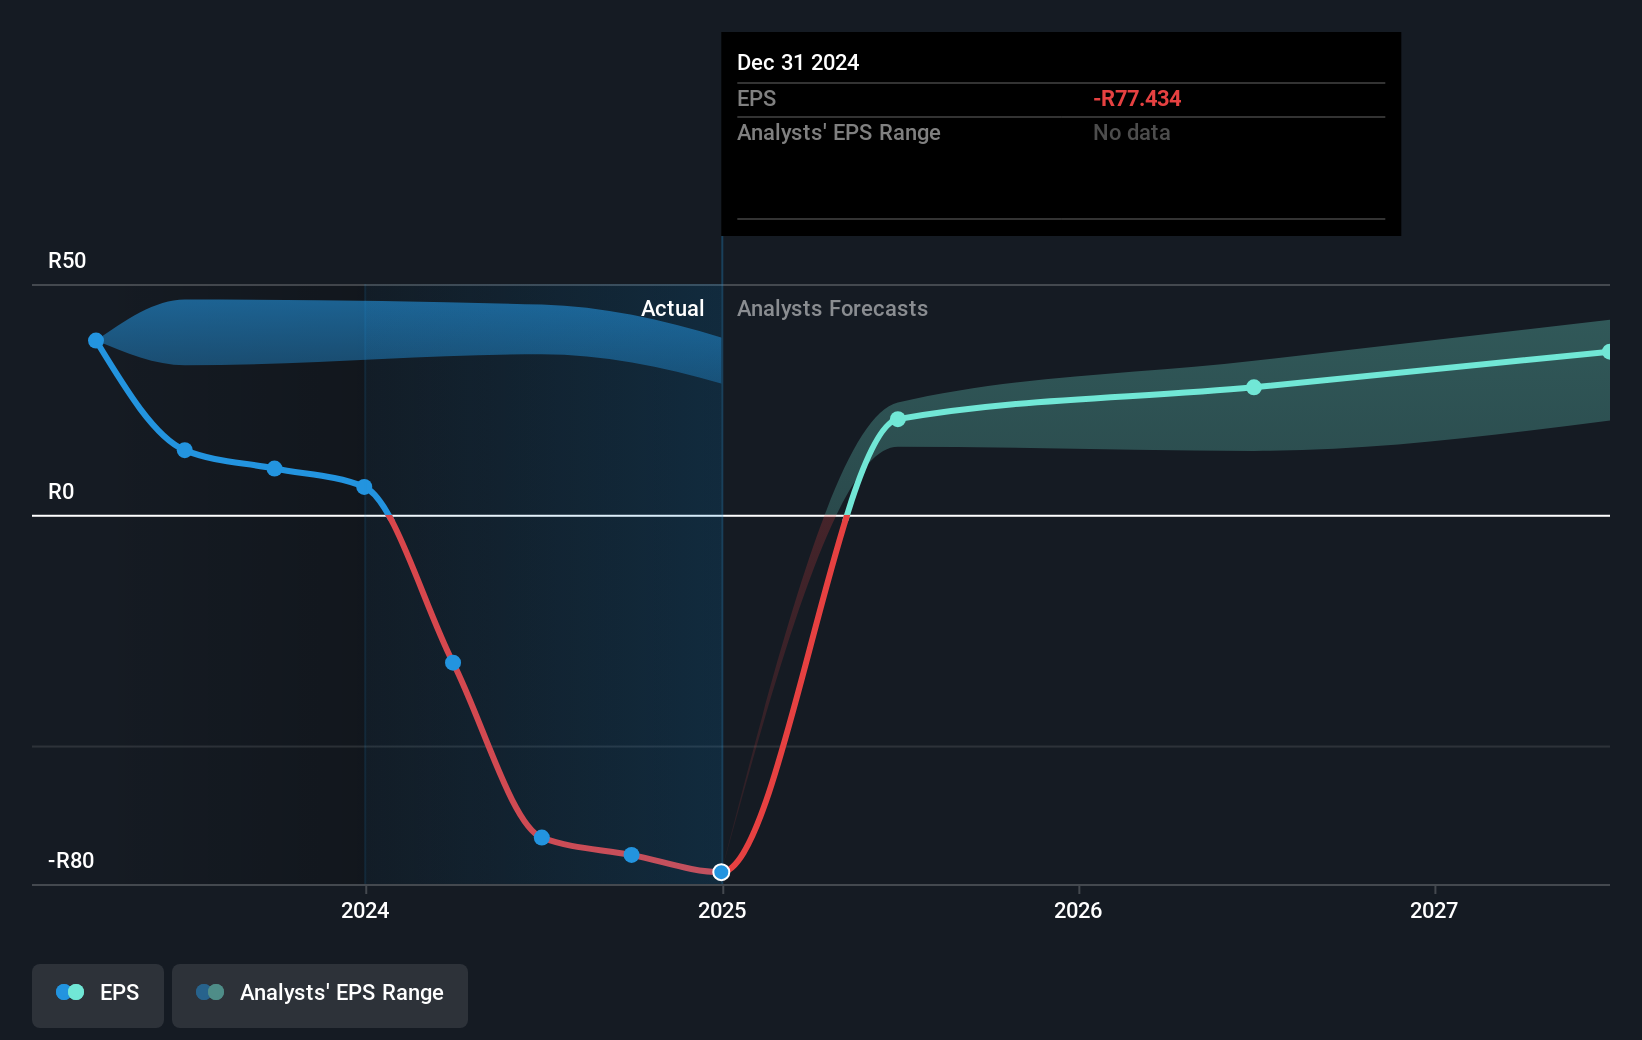The width and height of the screenshot is (1642, 1040).
Task: Click the Actual section label
Action: click(x=672, y=309)
